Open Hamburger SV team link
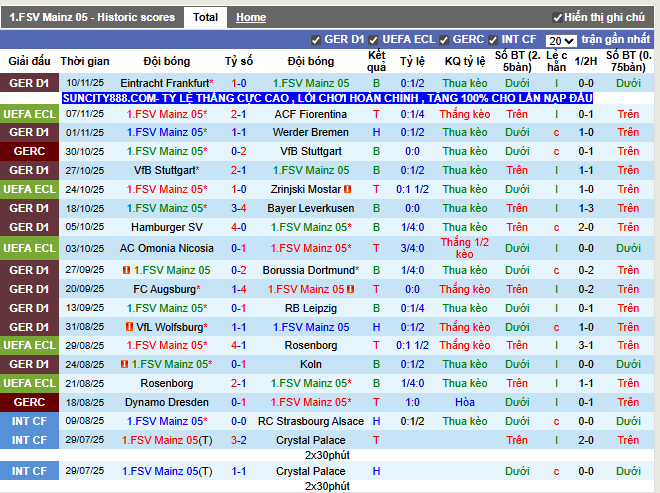This screenshot has height=493, width=660. 167,227
